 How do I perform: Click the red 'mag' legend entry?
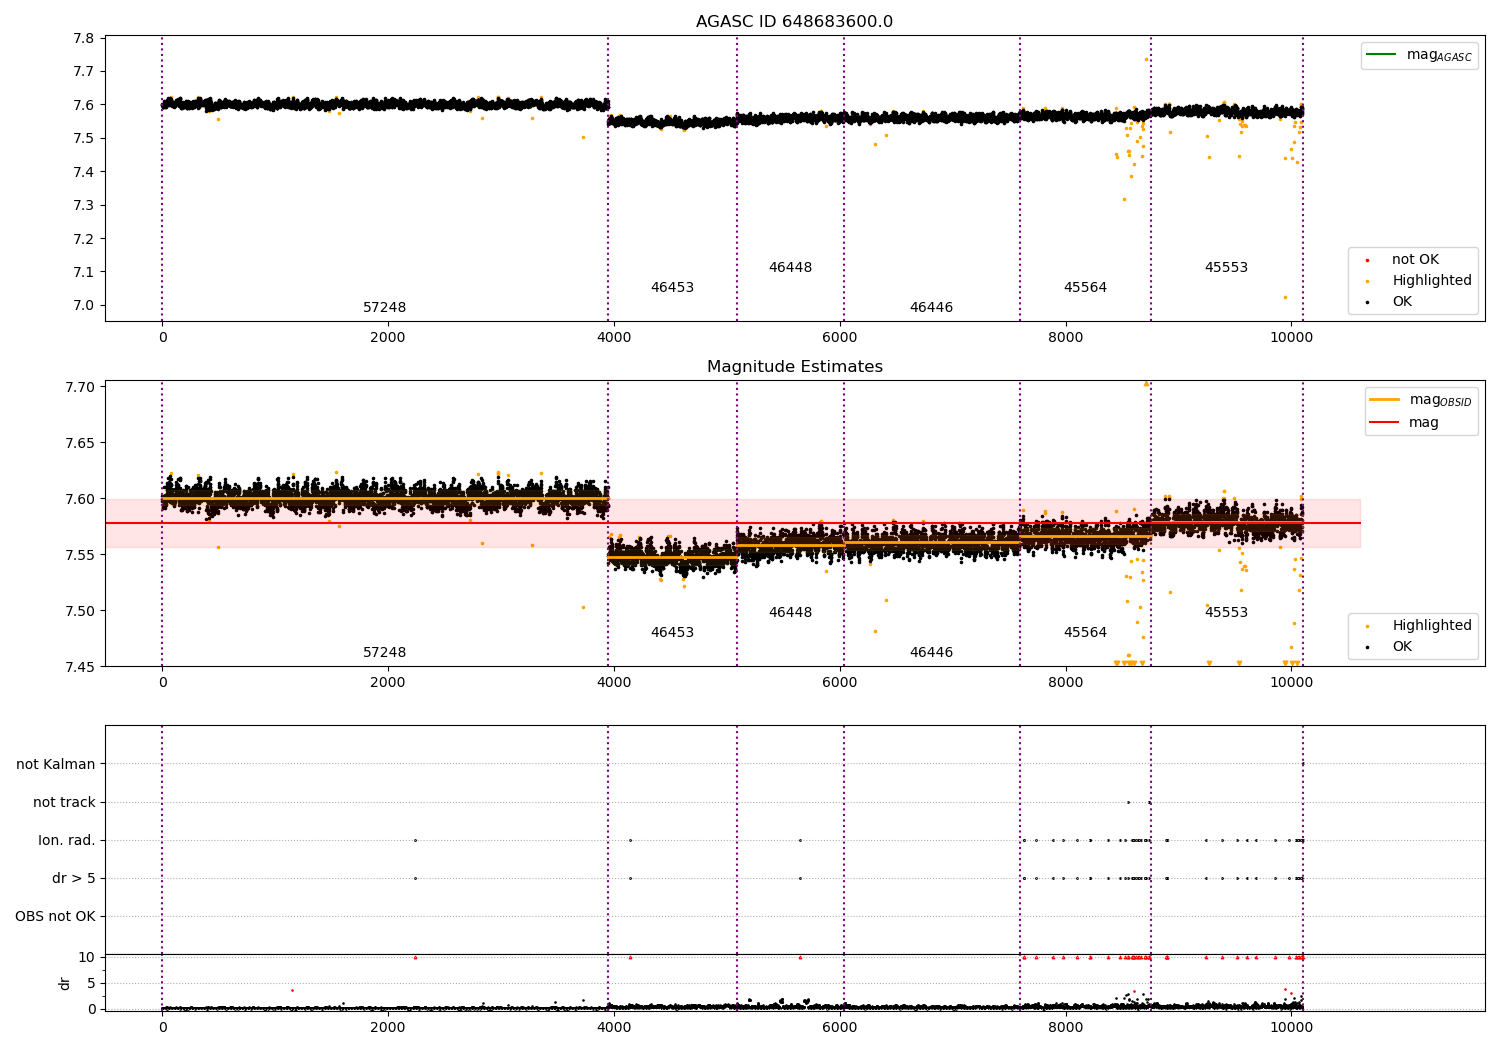pos(1404,422)
